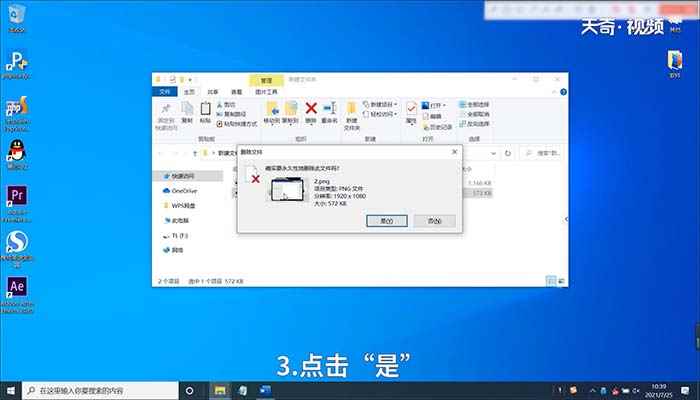Click the Recycle Bin desktop icon
The width and height of the screenshot is (700, 400).
pyautogui.click(x=17, y=18)
